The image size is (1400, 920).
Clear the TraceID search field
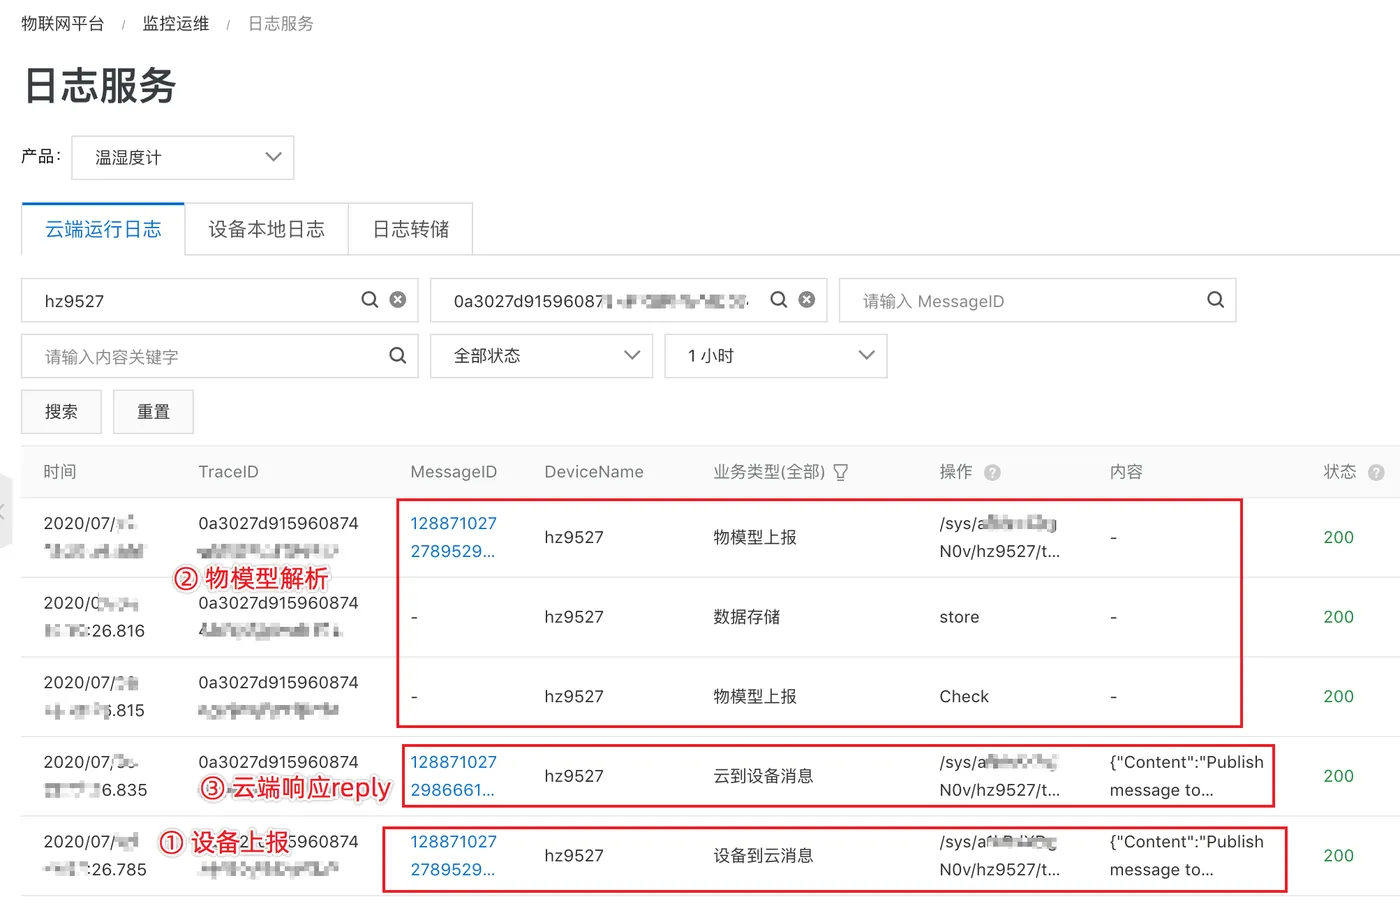(x=807, y=300)
